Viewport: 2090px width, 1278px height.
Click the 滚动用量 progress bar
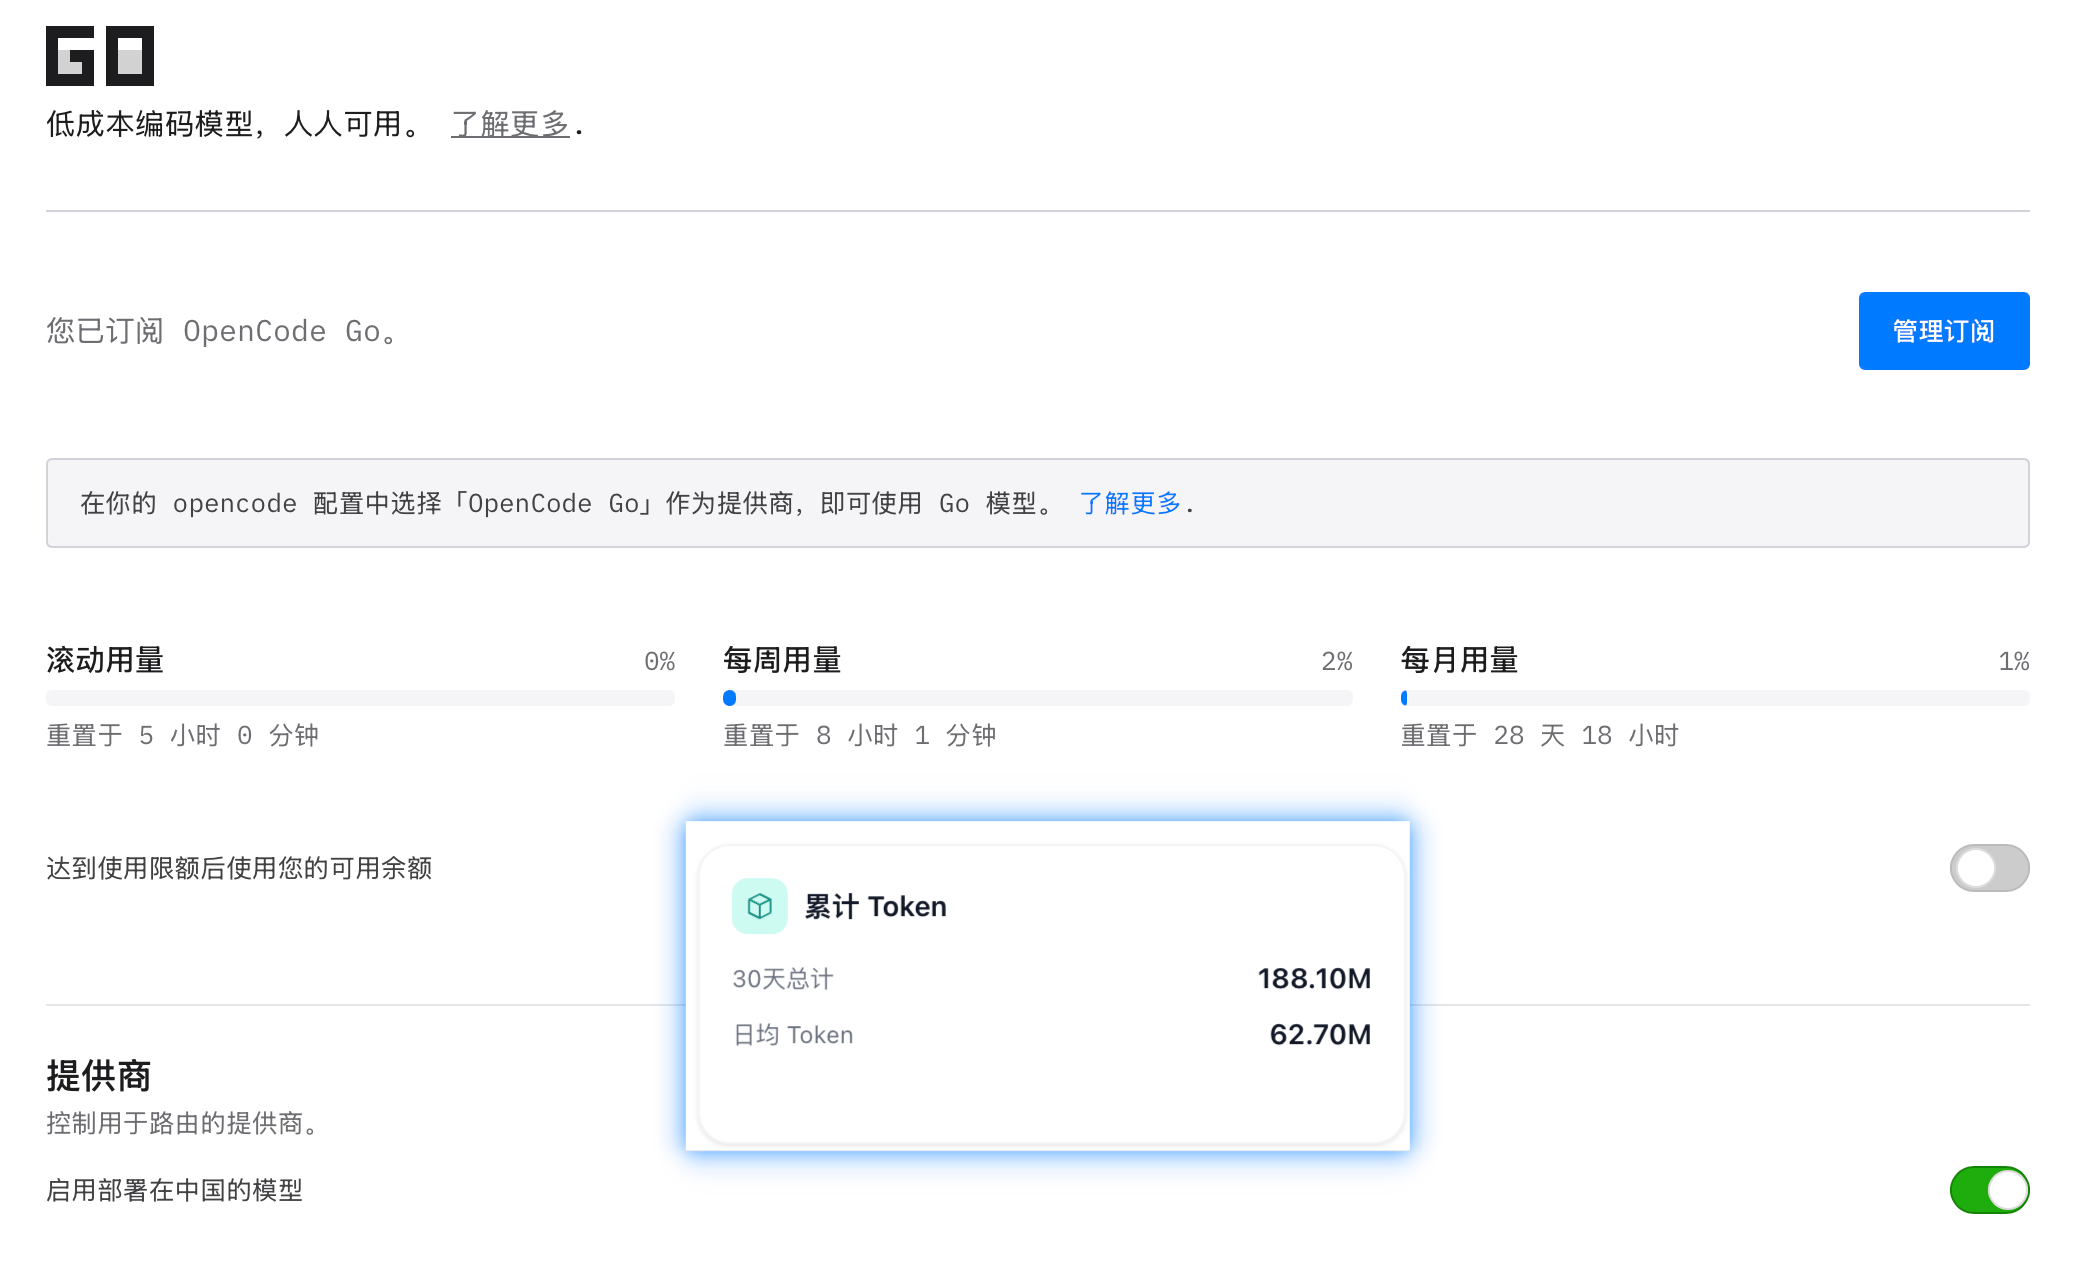click(x=360, y=698)
